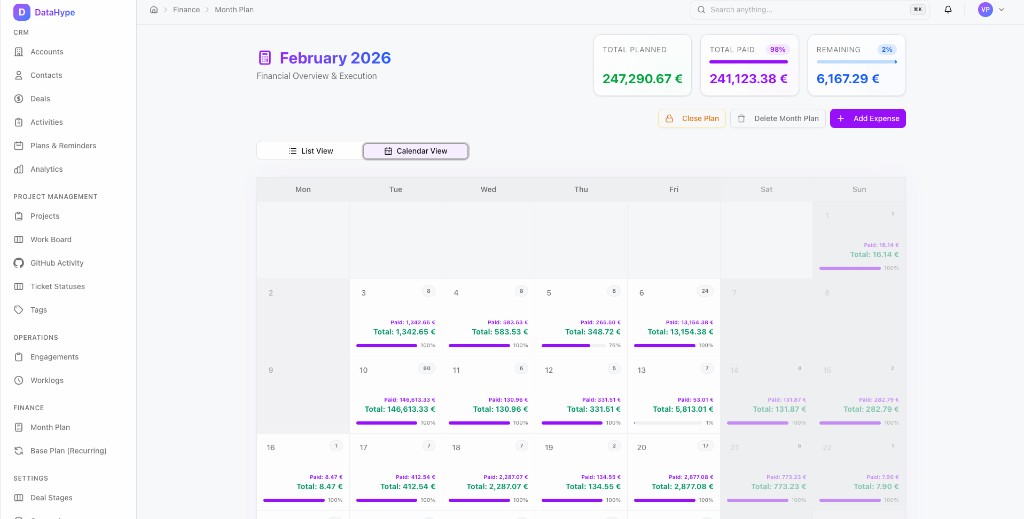Click Total: 773.23 € on Saturday 21
The height and width of the screenshot is (519, 1024).
[778, 486]
